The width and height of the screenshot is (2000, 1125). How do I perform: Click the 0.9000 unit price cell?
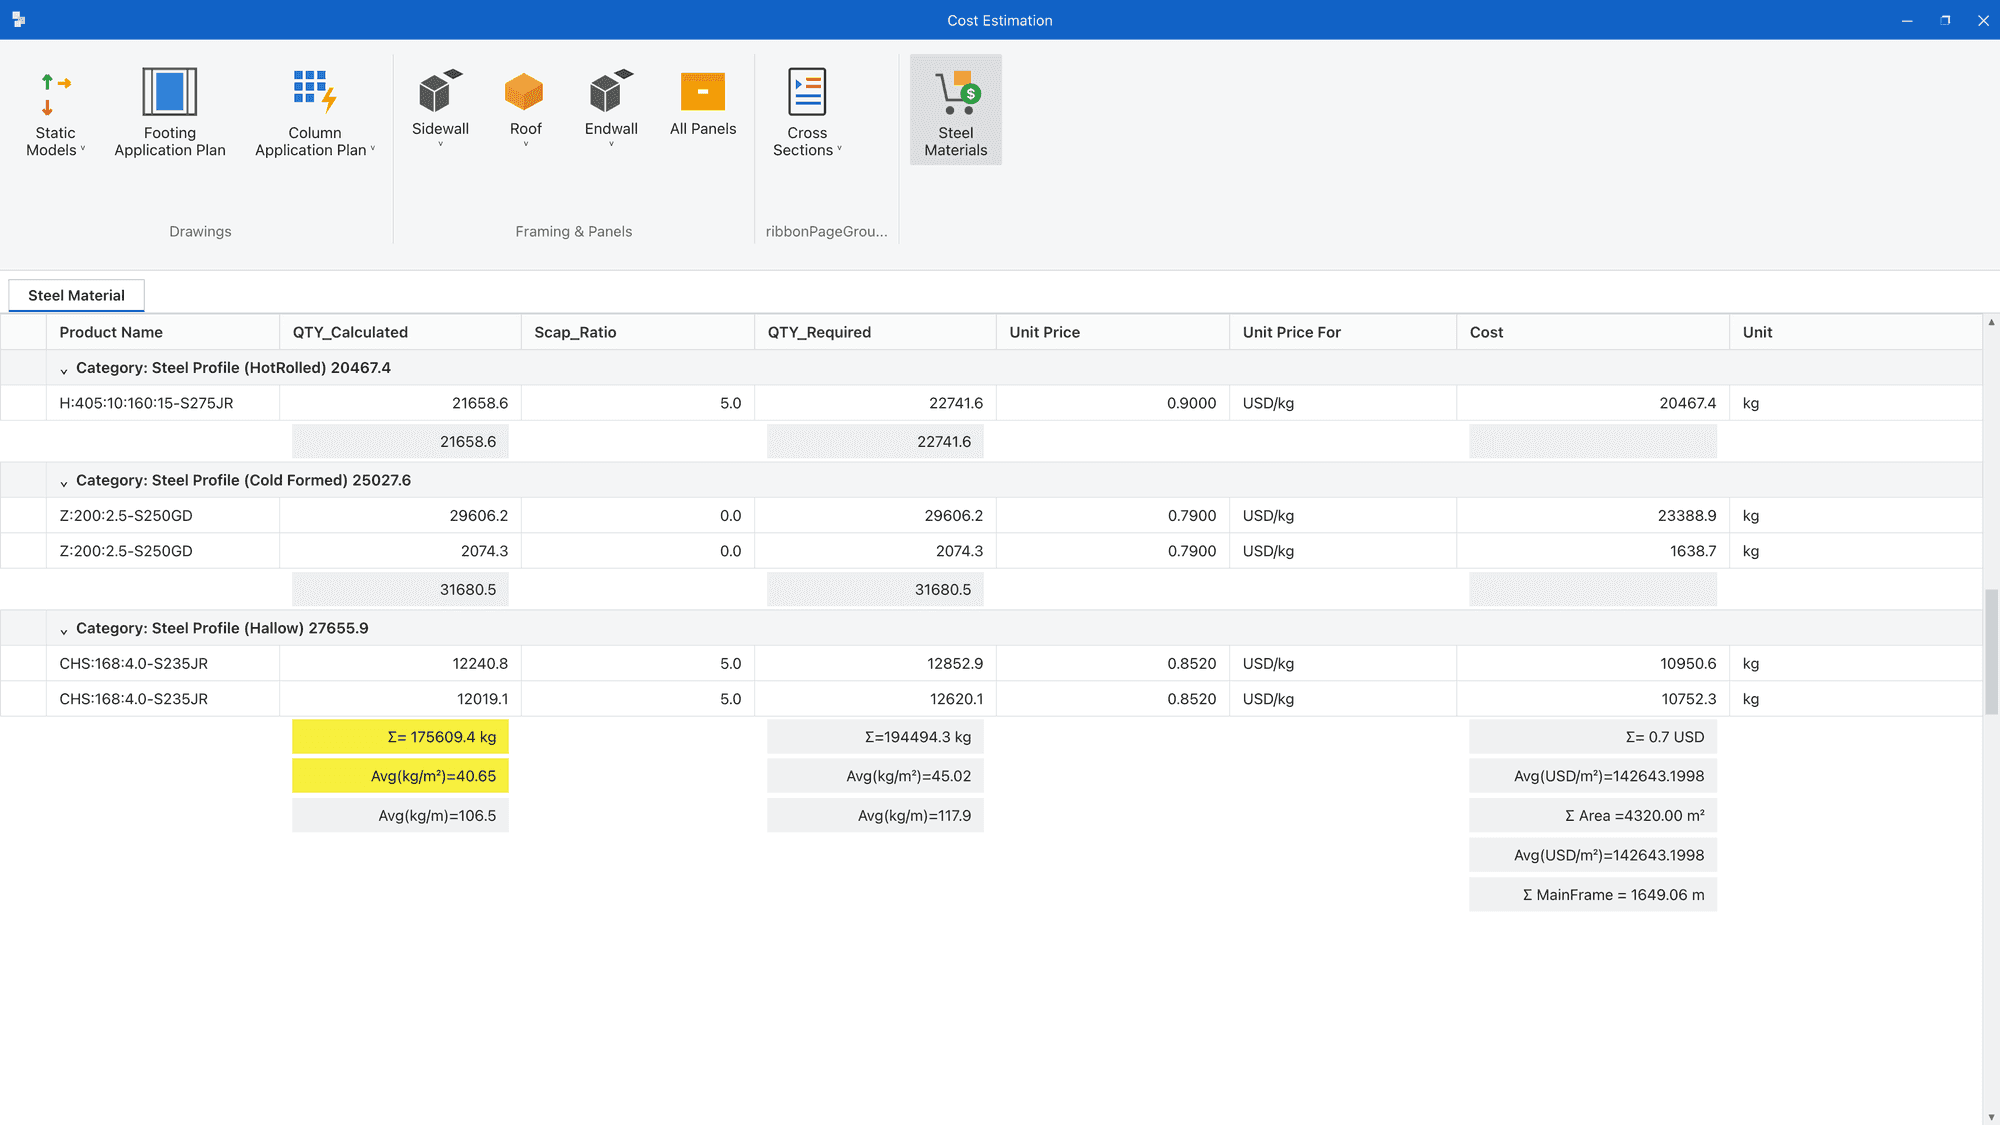(1113, 403)
